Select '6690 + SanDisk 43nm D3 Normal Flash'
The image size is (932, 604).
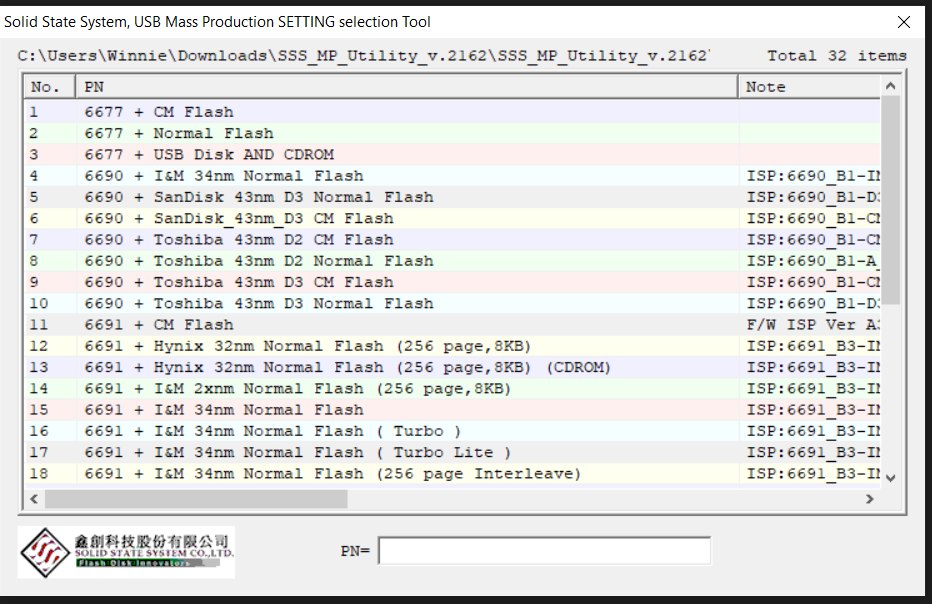(x=453, y=197)
